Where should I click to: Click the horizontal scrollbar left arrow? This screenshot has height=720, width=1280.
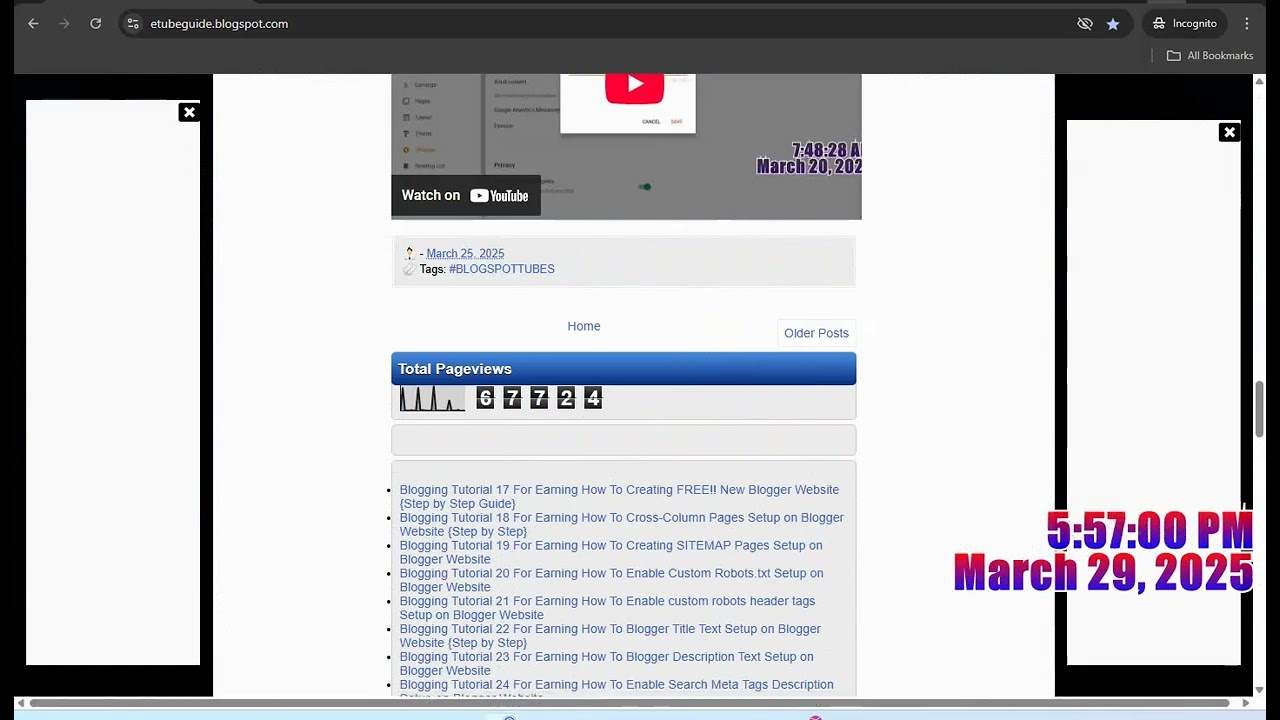(21, 703)
